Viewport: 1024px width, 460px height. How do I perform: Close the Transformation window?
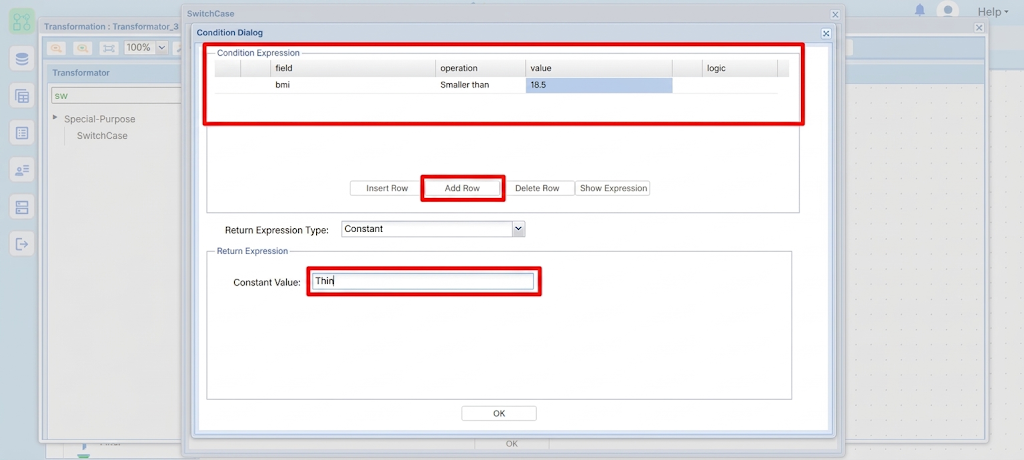(x=978, y=27)
